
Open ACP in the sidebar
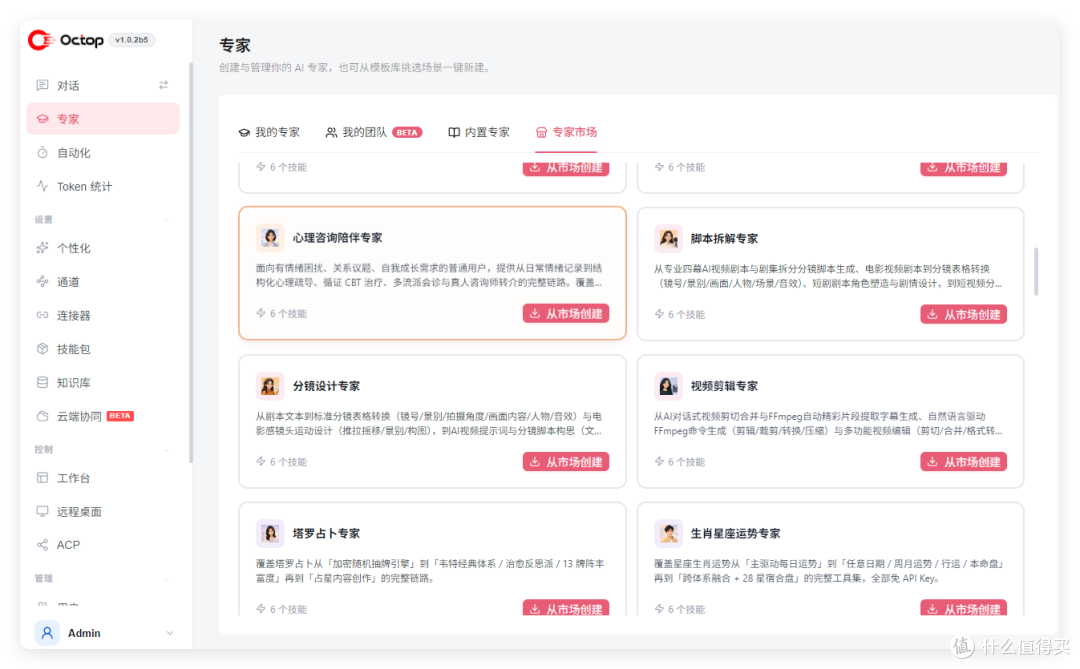(103, 545)
